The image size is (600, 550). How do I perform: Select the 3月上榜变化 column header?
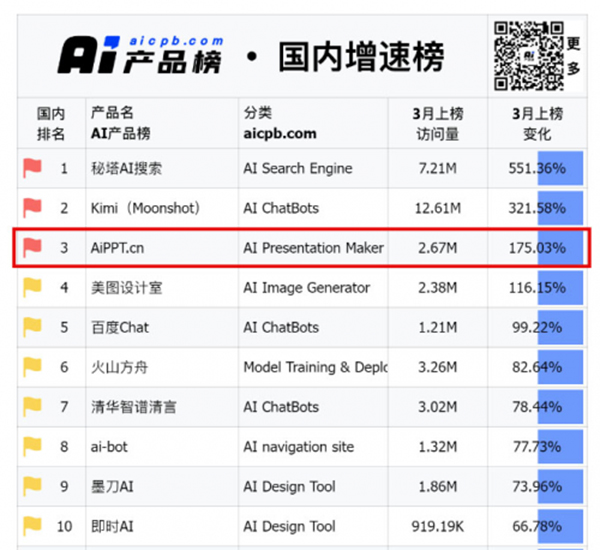[x=537, y=123]
